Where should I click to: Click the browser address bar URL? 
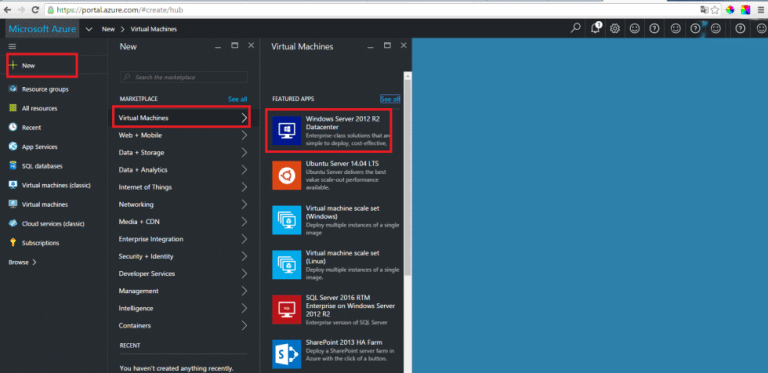(x=121, y=10)
